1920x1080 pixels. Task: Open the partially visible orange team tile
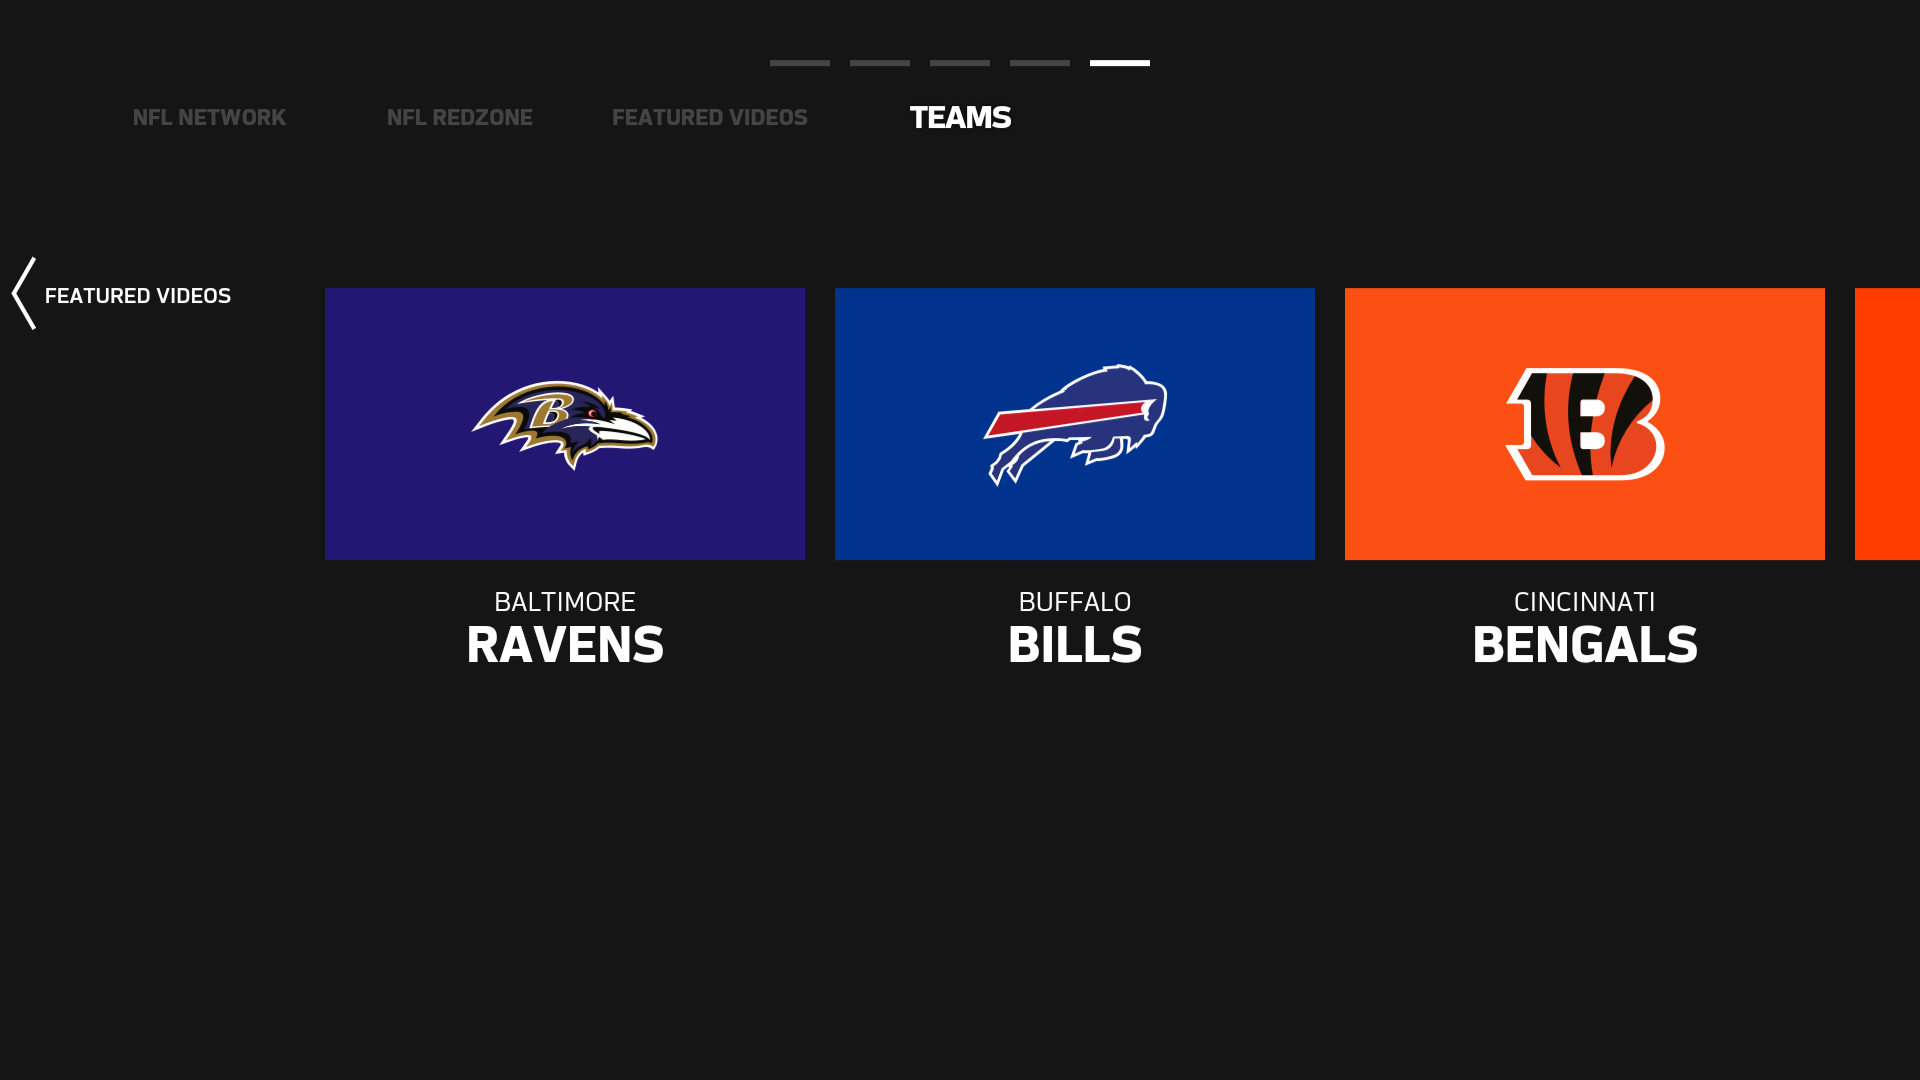coord(1887,424)
